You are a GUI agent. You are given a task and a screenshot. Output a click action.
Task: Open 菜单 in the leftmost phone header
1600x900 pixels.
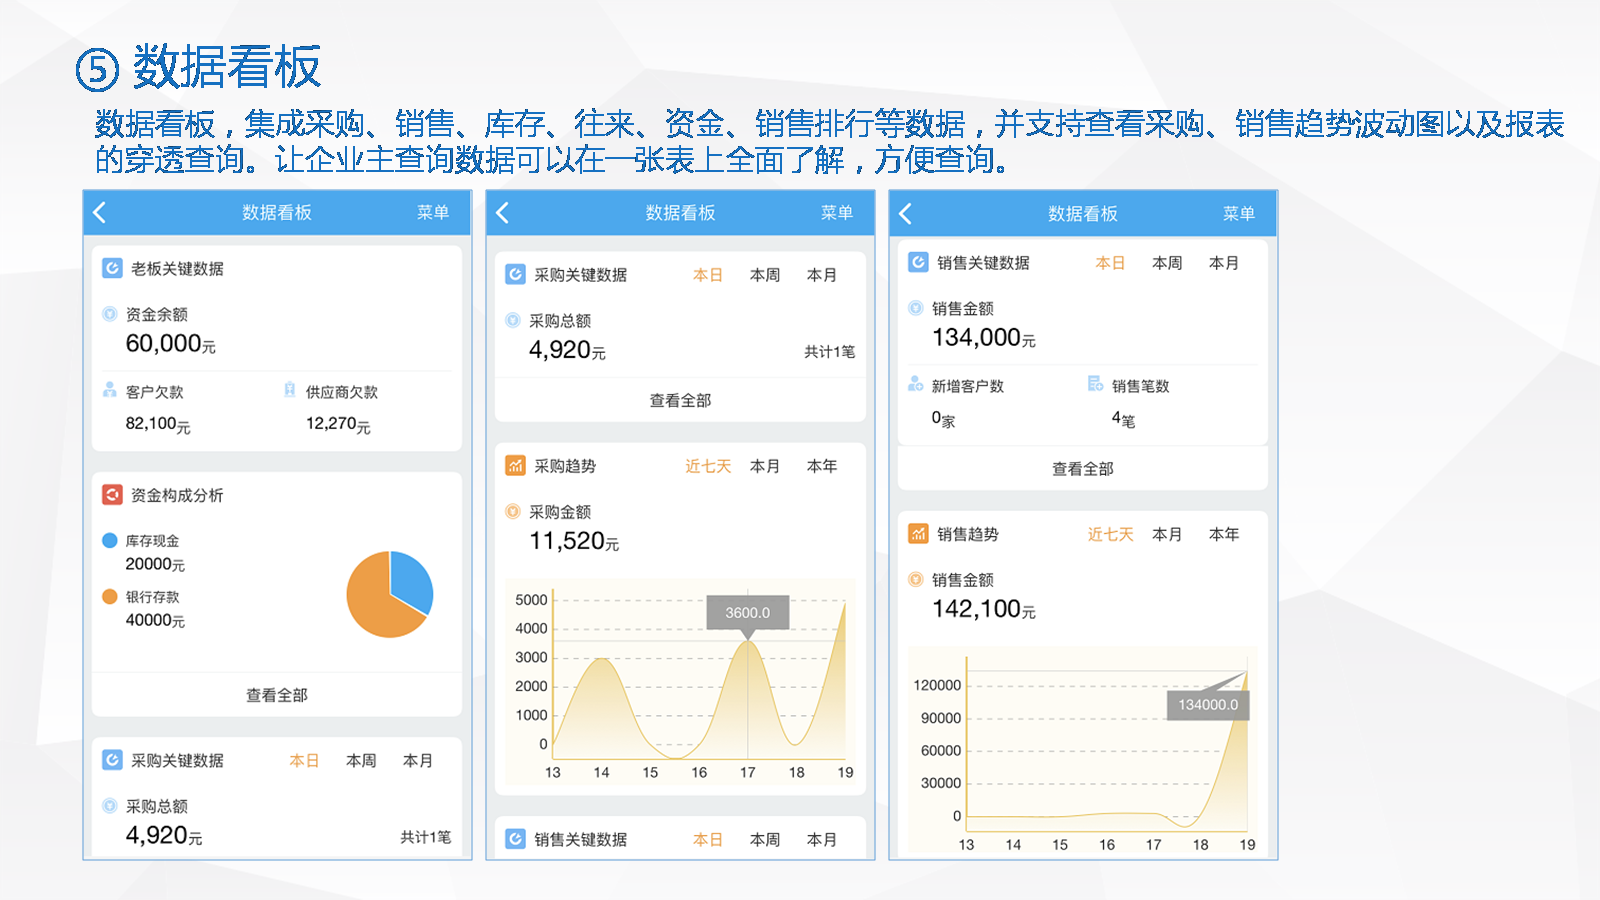pyautogui.click(x=432, y=212)
